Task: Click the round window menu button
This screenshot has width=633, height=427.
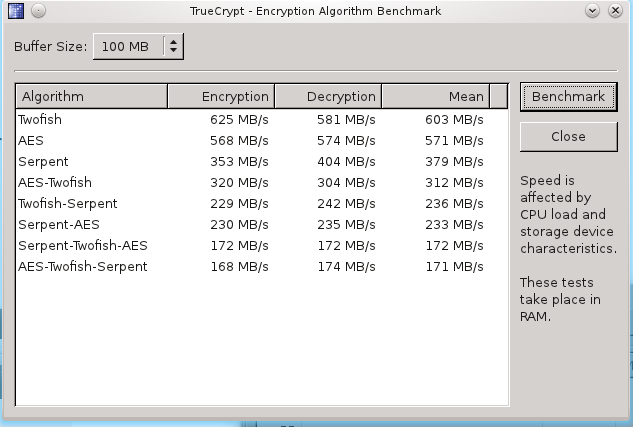Action: click(x=36, y=11)
